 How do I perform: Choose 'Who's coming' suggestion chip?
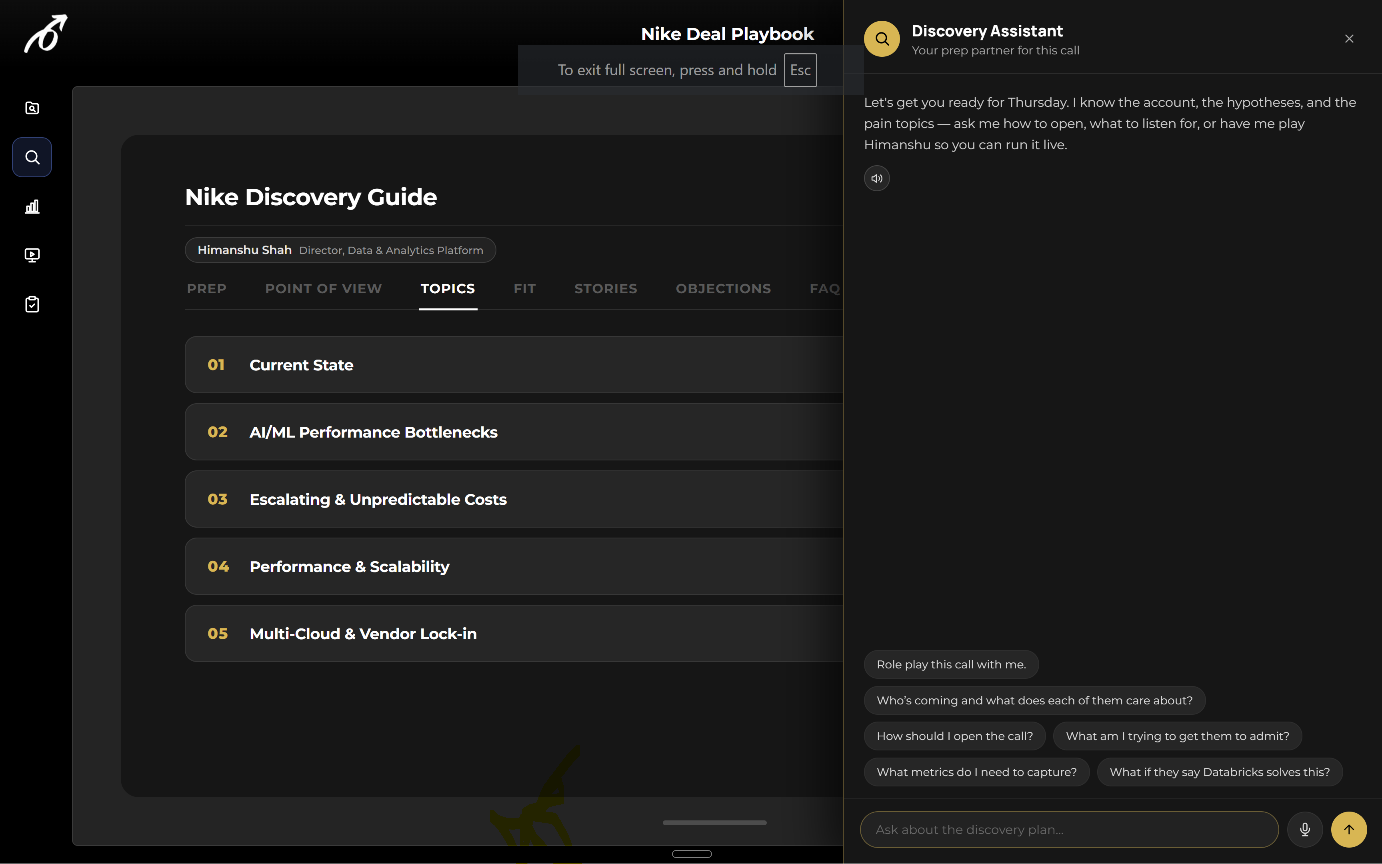[x=1035, y=700]
